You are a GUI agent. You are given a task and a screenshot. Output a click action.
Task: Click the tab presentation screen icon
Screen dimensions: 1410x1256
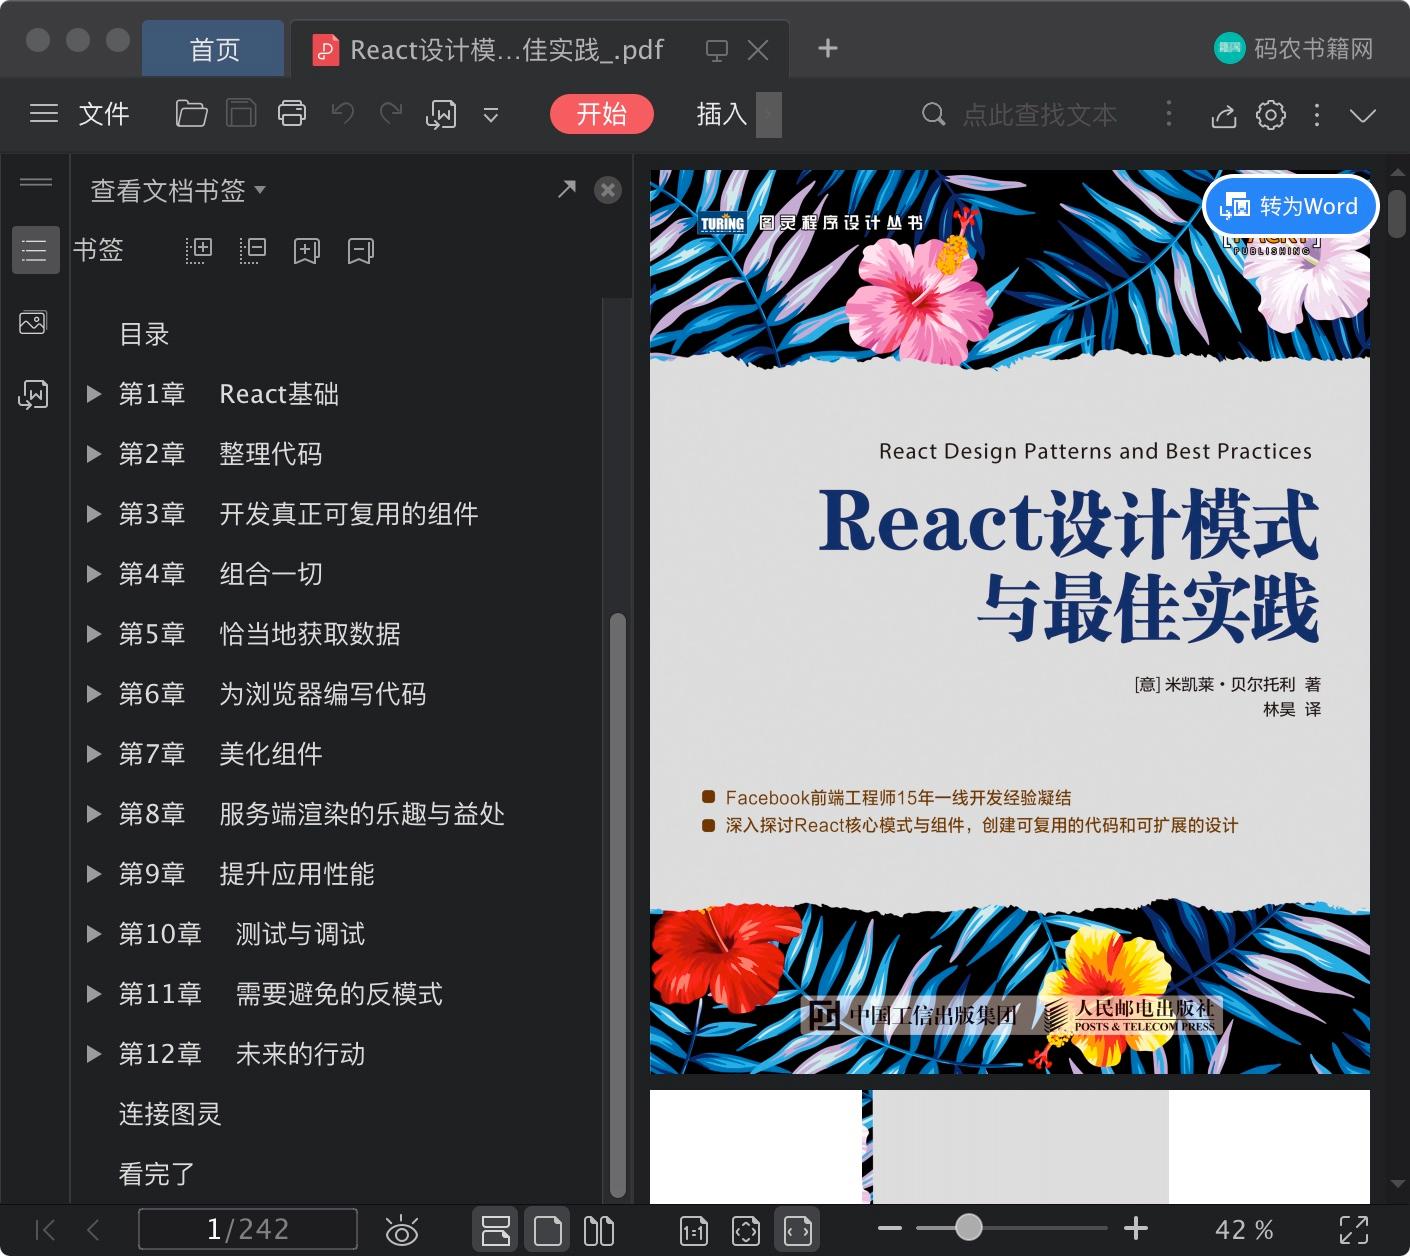716,50
